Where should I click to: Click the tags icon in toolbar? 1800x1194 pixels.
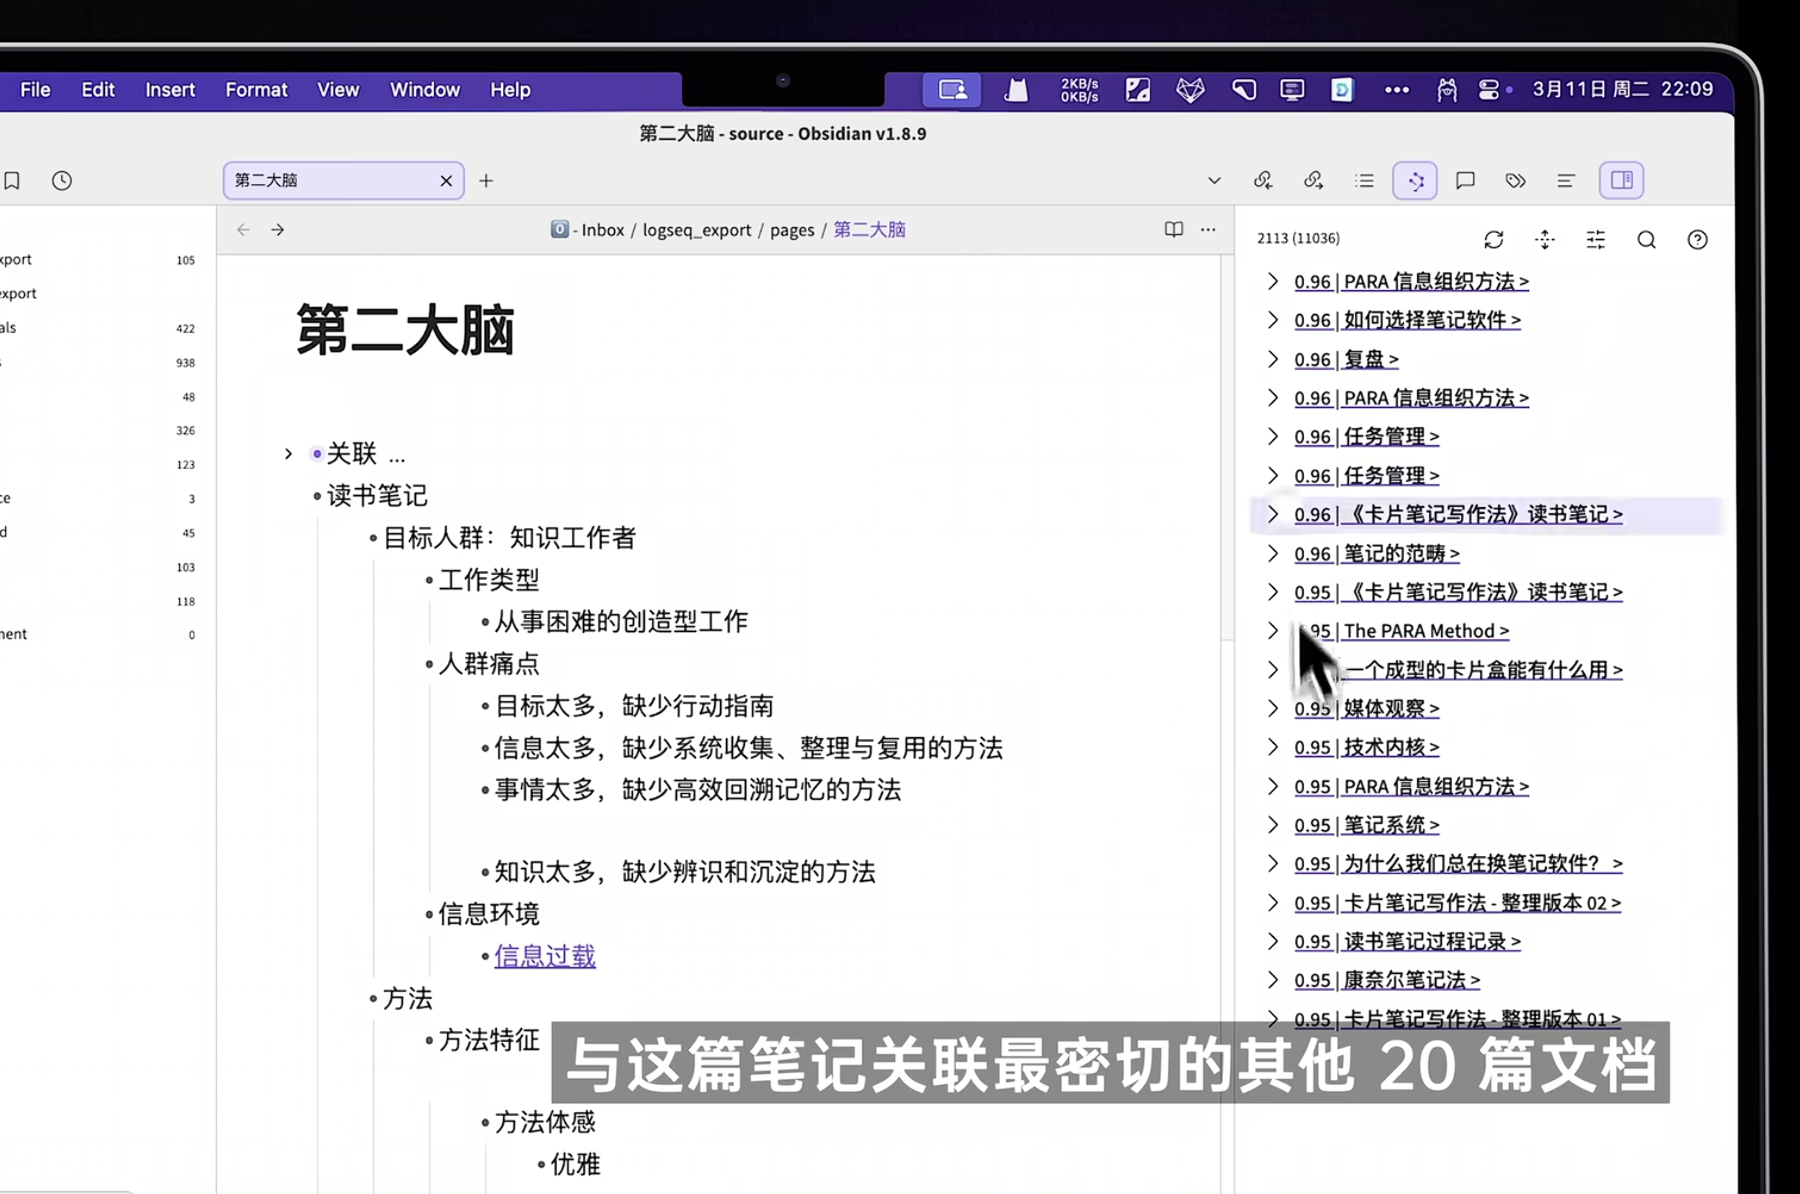point(1514,181)
